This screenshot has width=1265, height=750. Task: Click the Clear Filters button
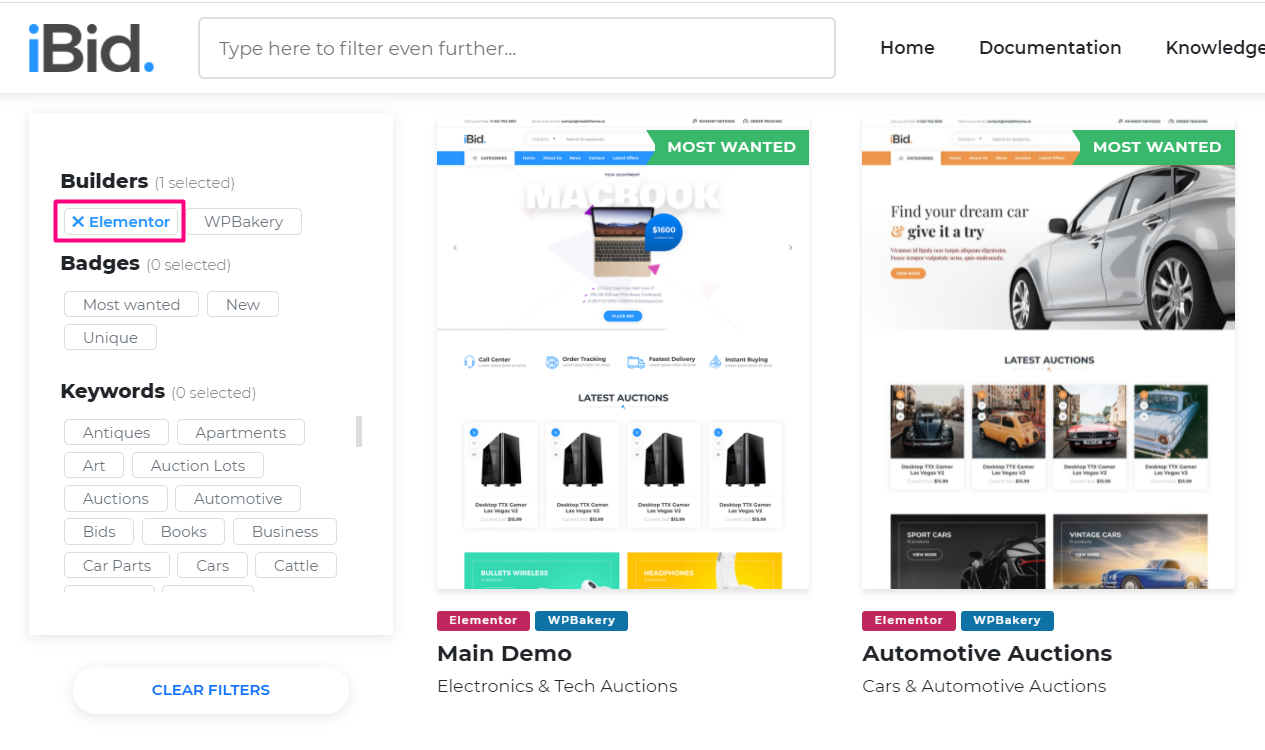coord(210,690)
